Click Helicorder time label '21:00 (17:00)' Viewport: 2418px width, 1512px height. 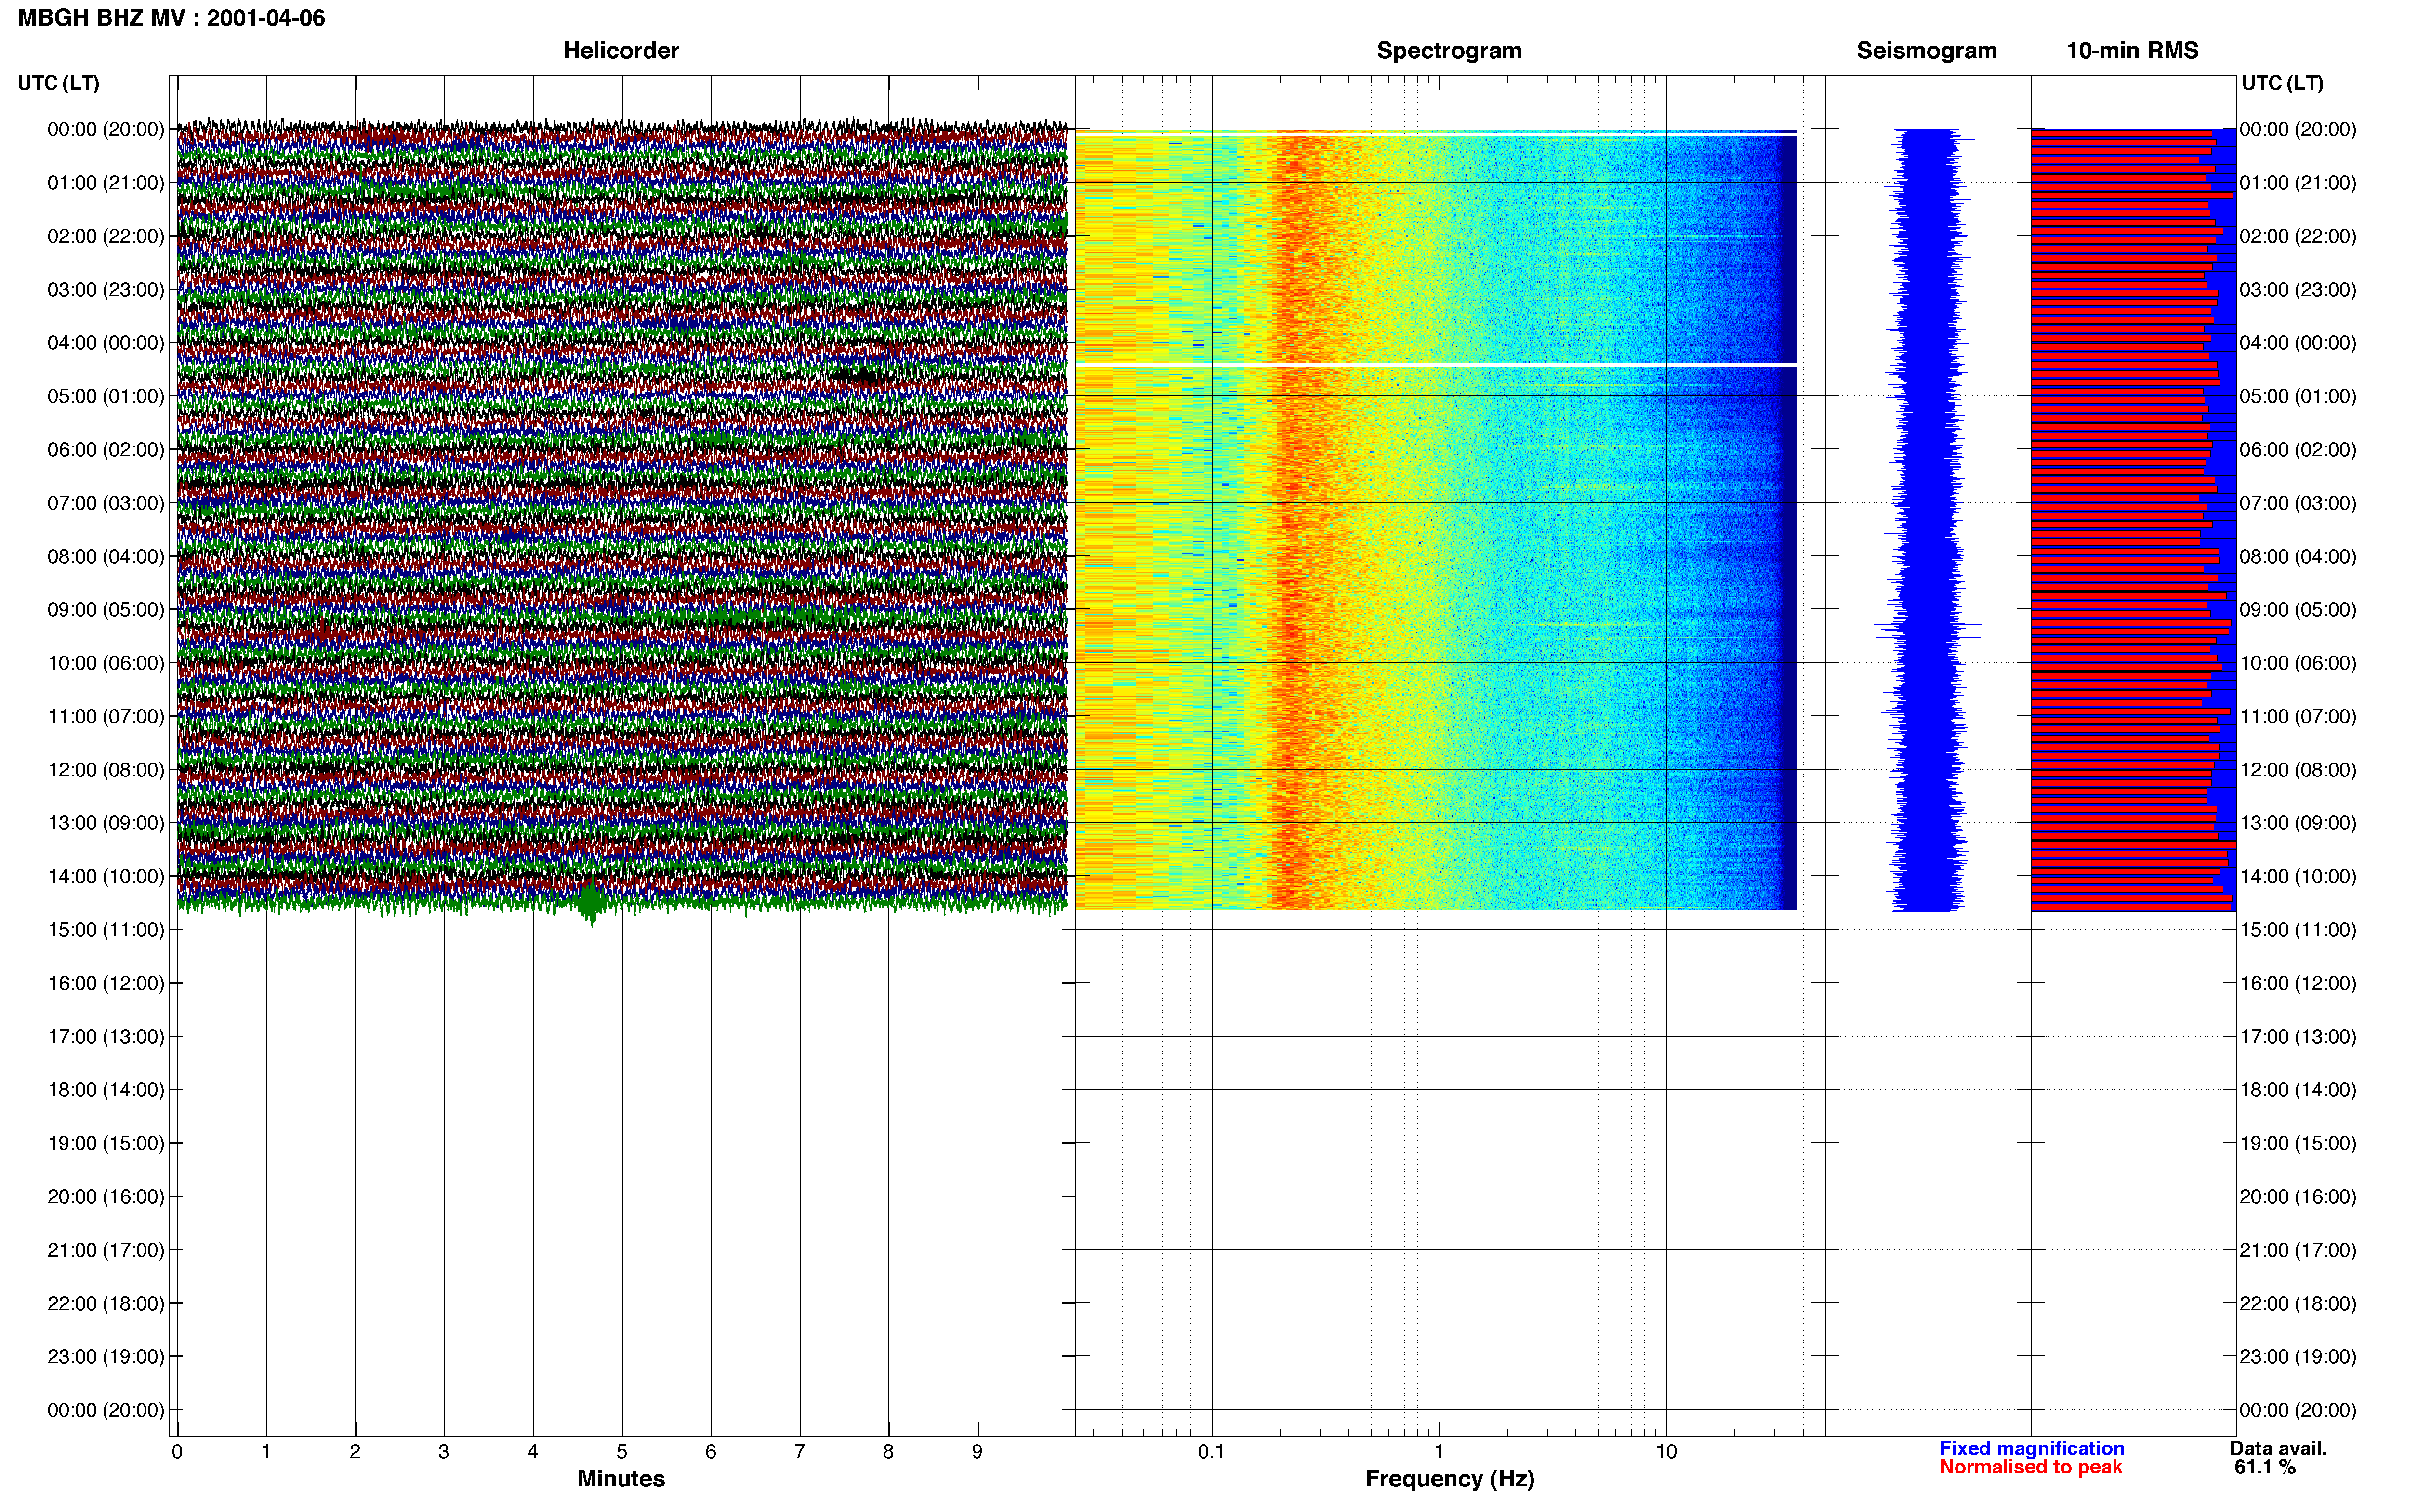[106, 1250]
